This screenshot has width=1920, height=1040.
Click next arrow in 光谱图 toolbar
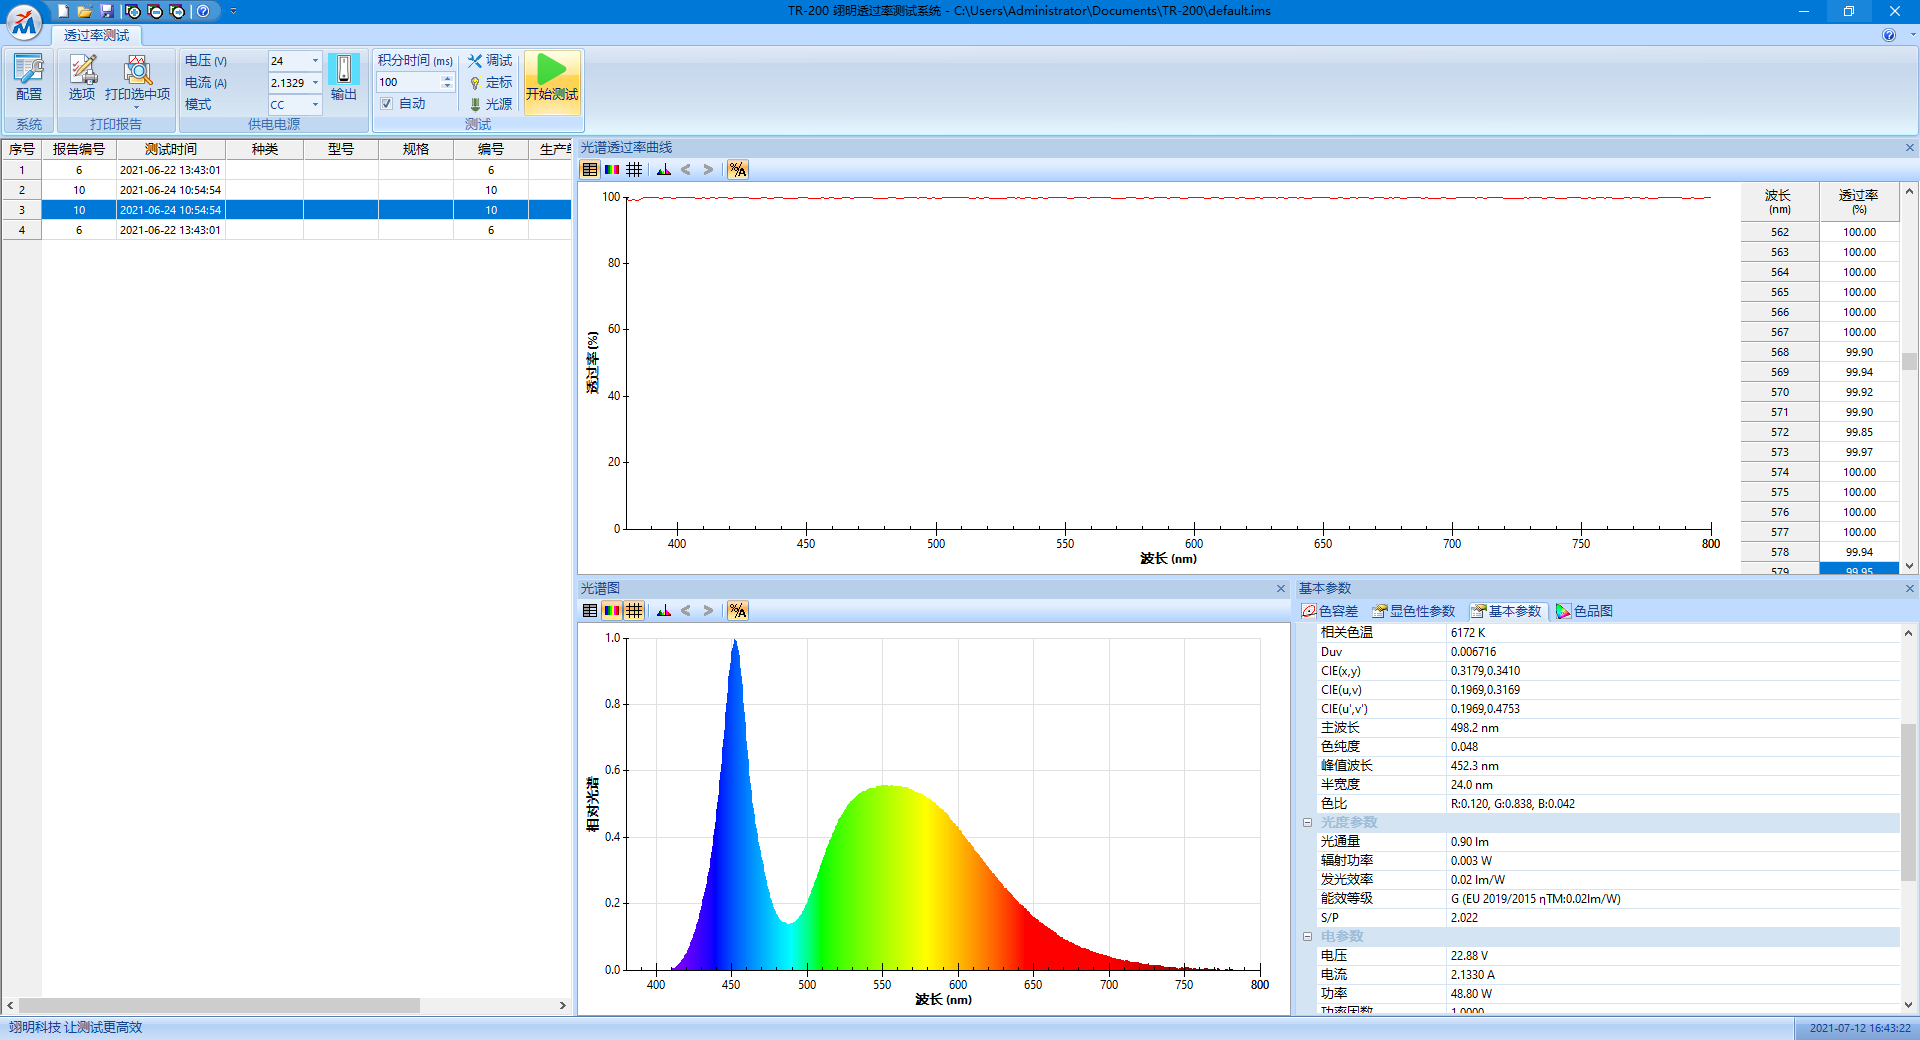click(708, 611)
